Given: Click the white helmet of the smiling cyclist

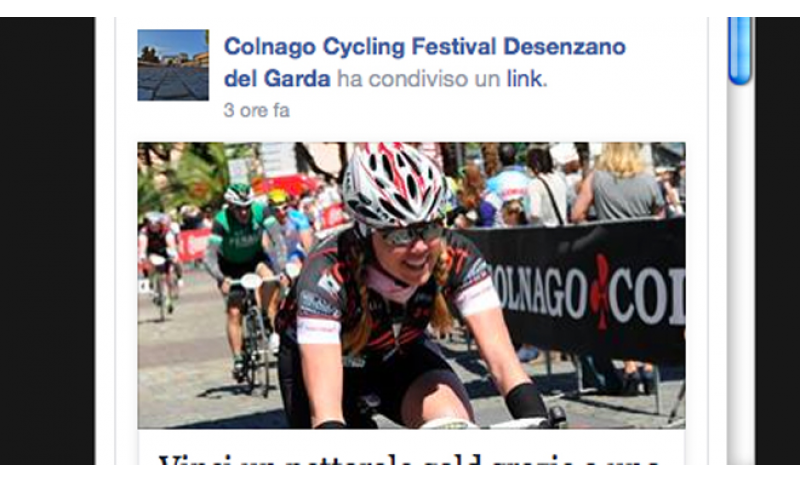Looking at the screenshot, I should point(394,184).
